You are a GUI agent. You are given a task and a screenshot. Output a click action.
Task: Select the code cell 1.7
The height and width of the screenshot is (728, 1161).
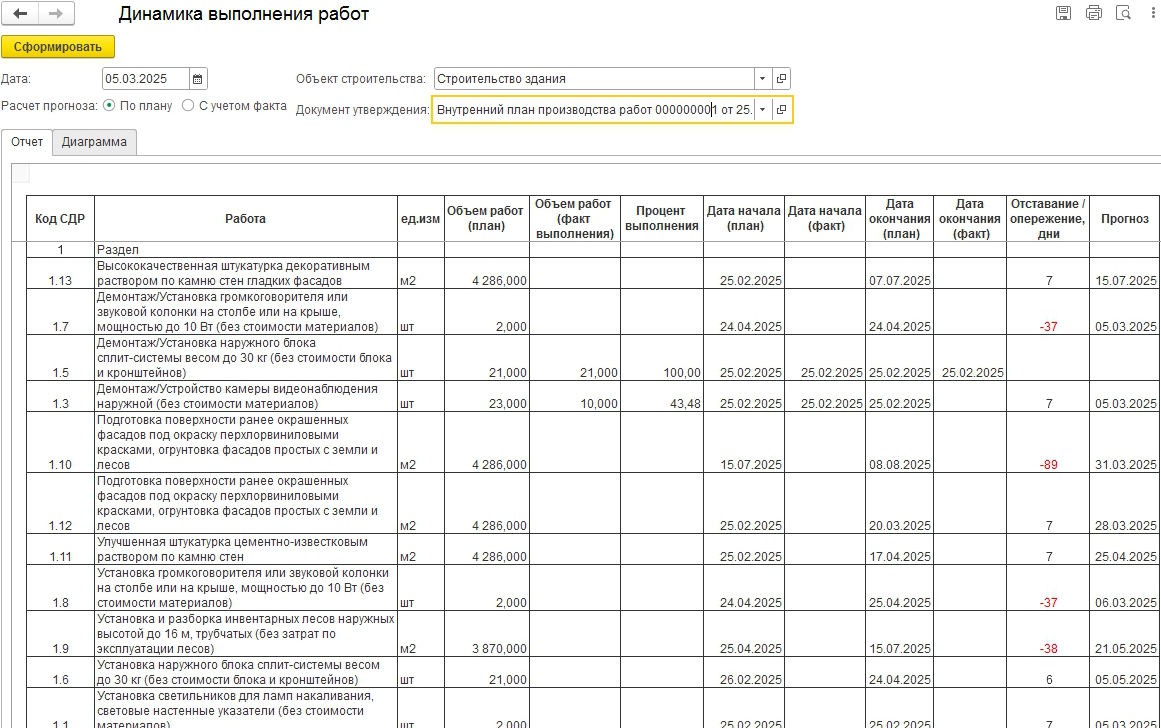[x=60, y=312]
